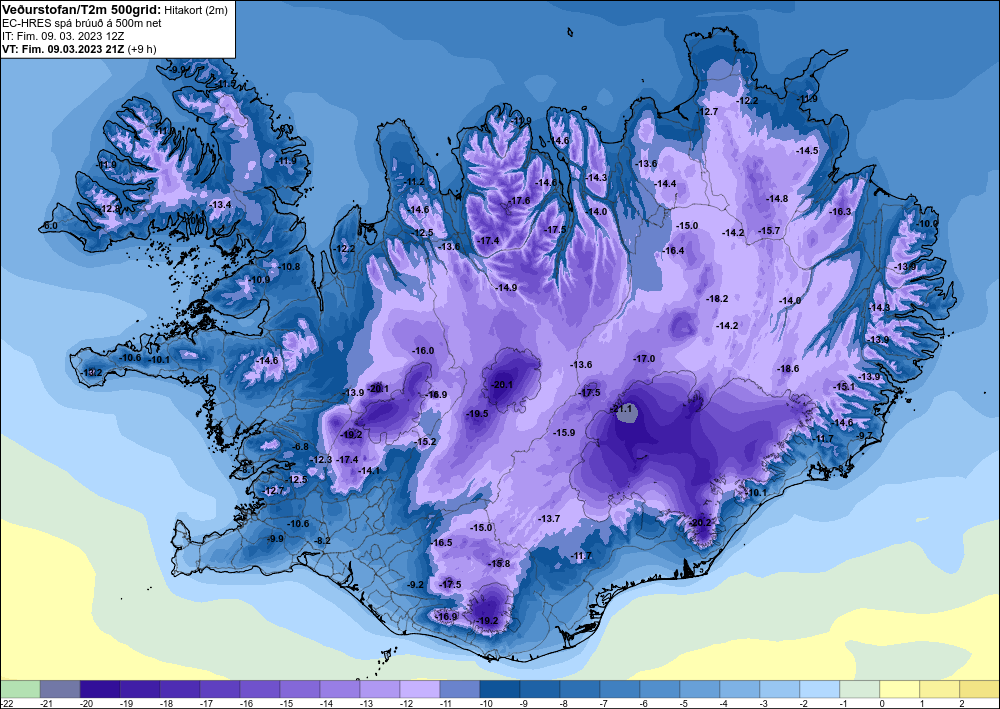The width and height of the screenshot is (1000, 709).
Task: Click the -20.2 temperature label
Action: coord(700,522)
